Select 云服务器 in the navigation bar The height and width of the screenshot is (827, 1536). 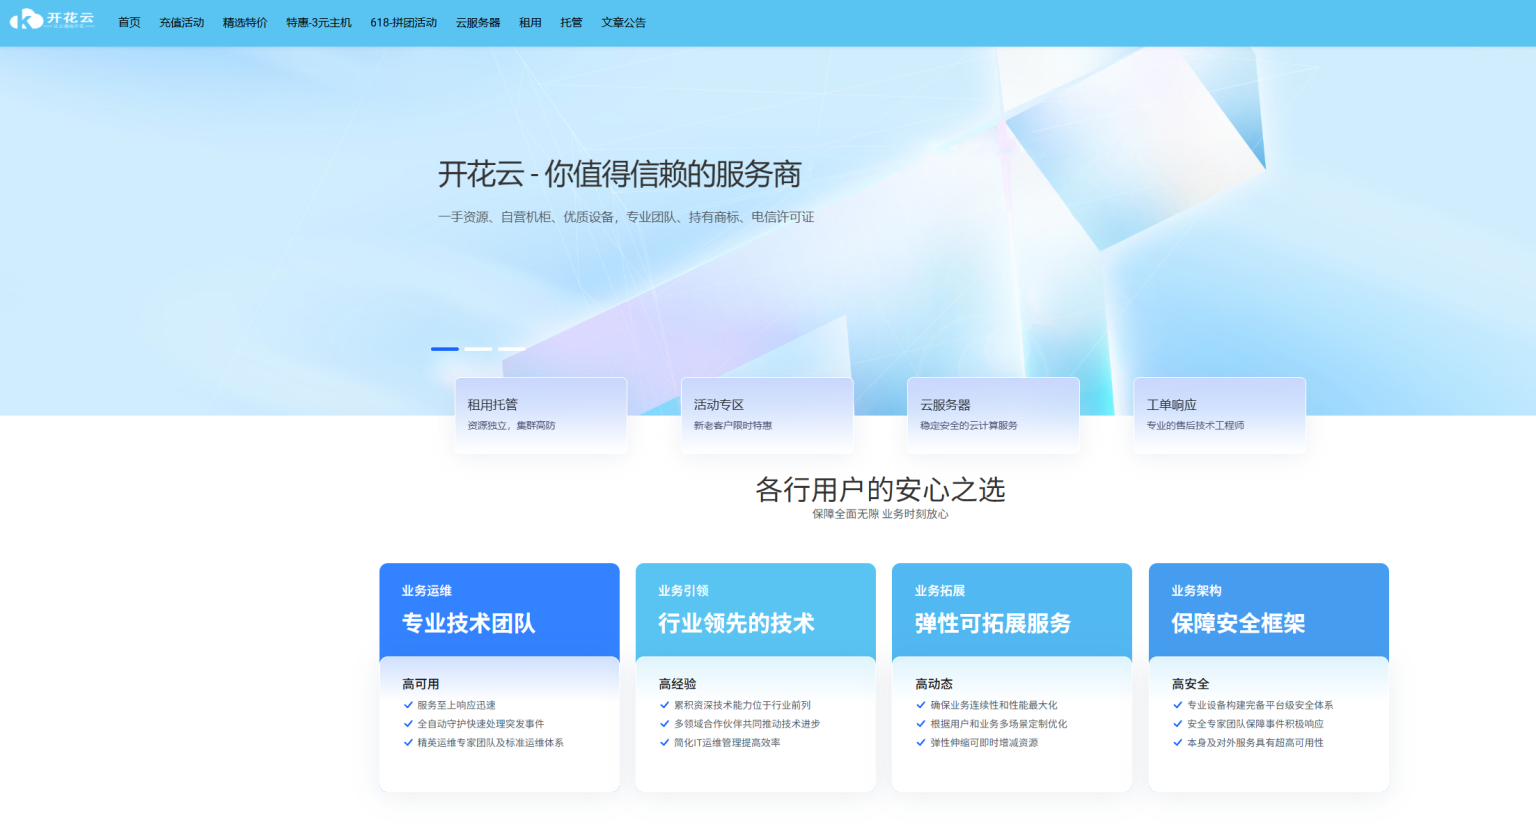click(478, 23)
